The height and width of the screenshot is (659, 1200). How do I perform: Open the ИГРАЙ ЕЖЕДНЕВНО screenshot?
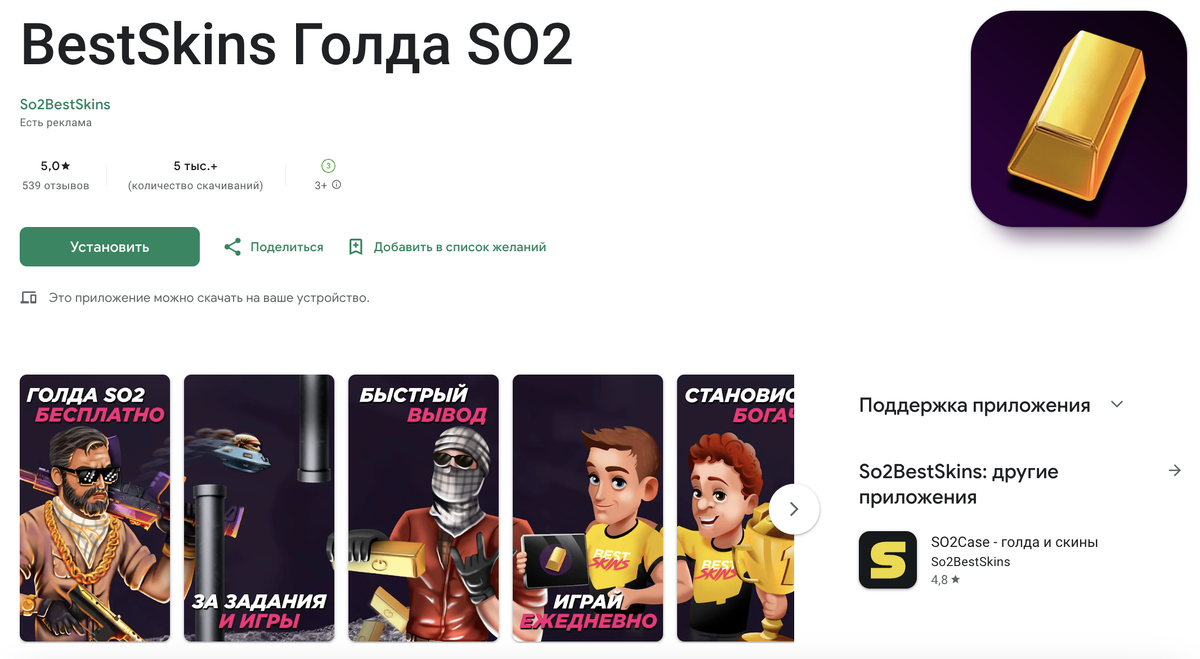[x=588, y=508]
